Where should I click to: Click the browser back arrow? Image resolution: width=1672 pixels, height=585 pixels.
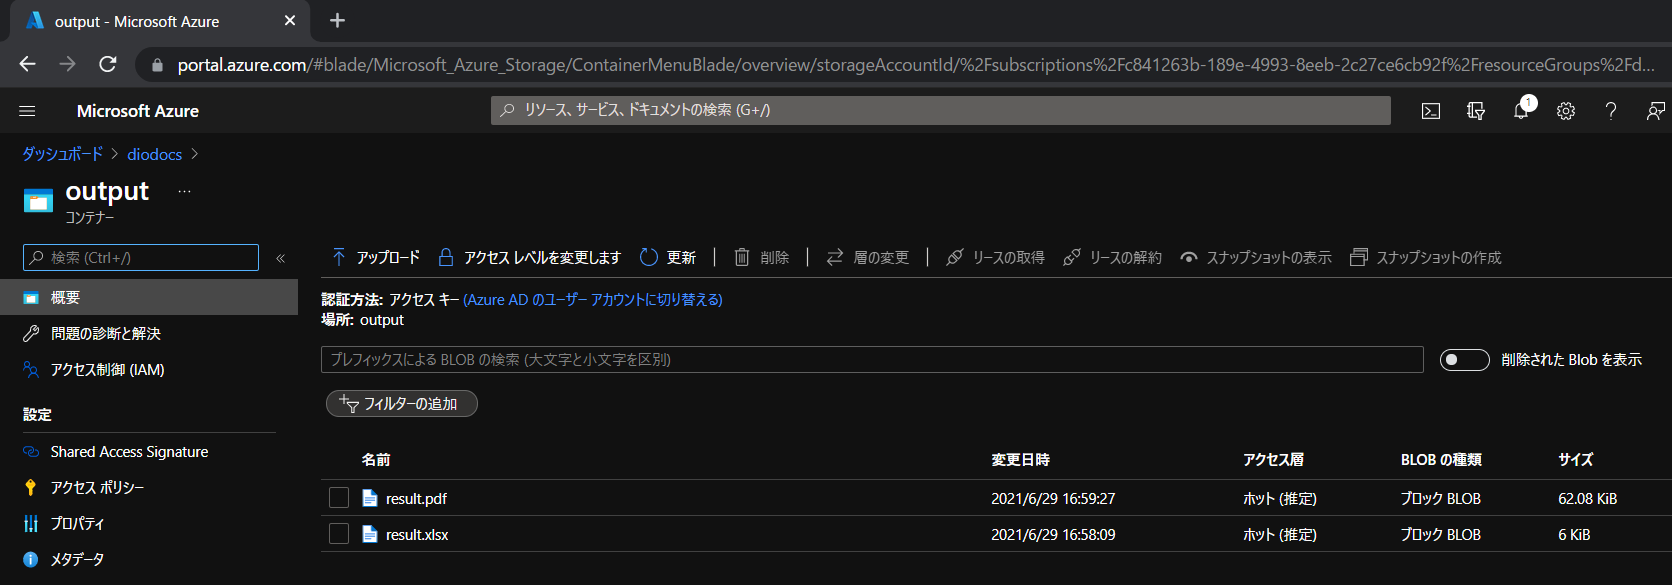[27, 64]
